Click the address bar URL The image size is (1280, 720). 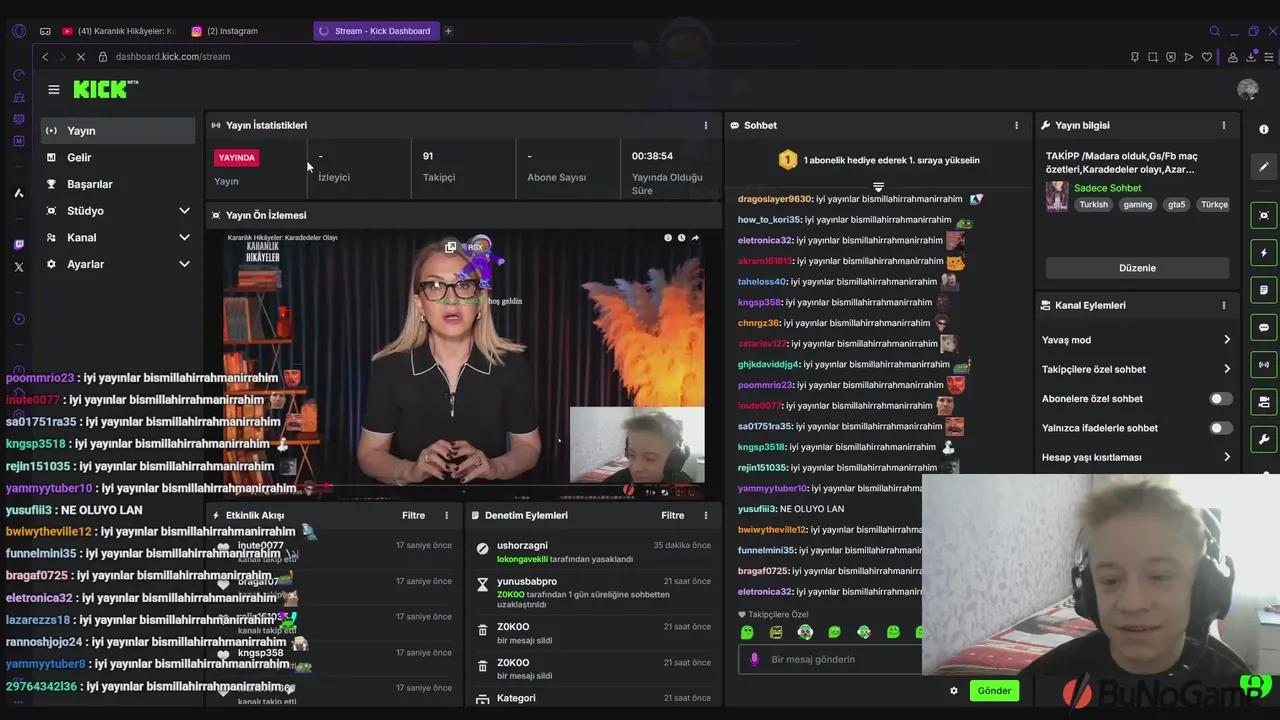coord(173,57)
